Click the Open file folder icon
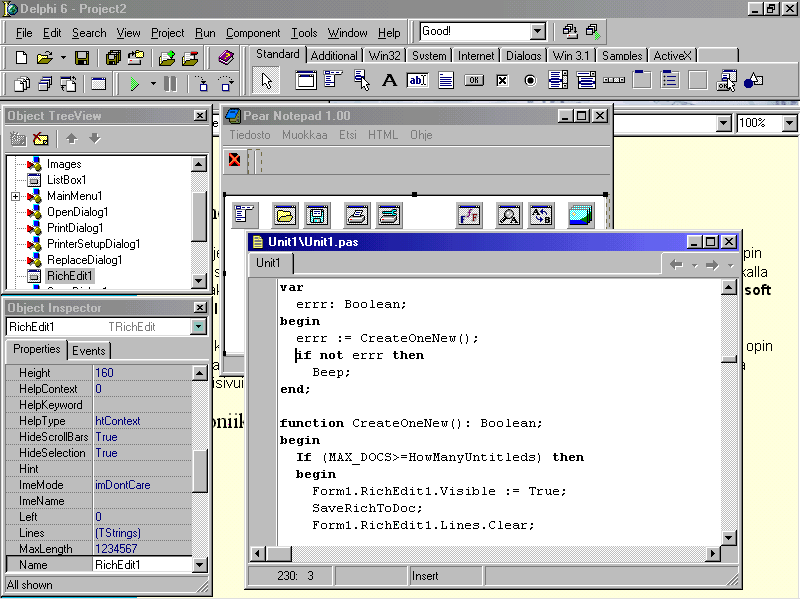Image resolution: width=800 pixels, height=600 pixels. point(45,58)
